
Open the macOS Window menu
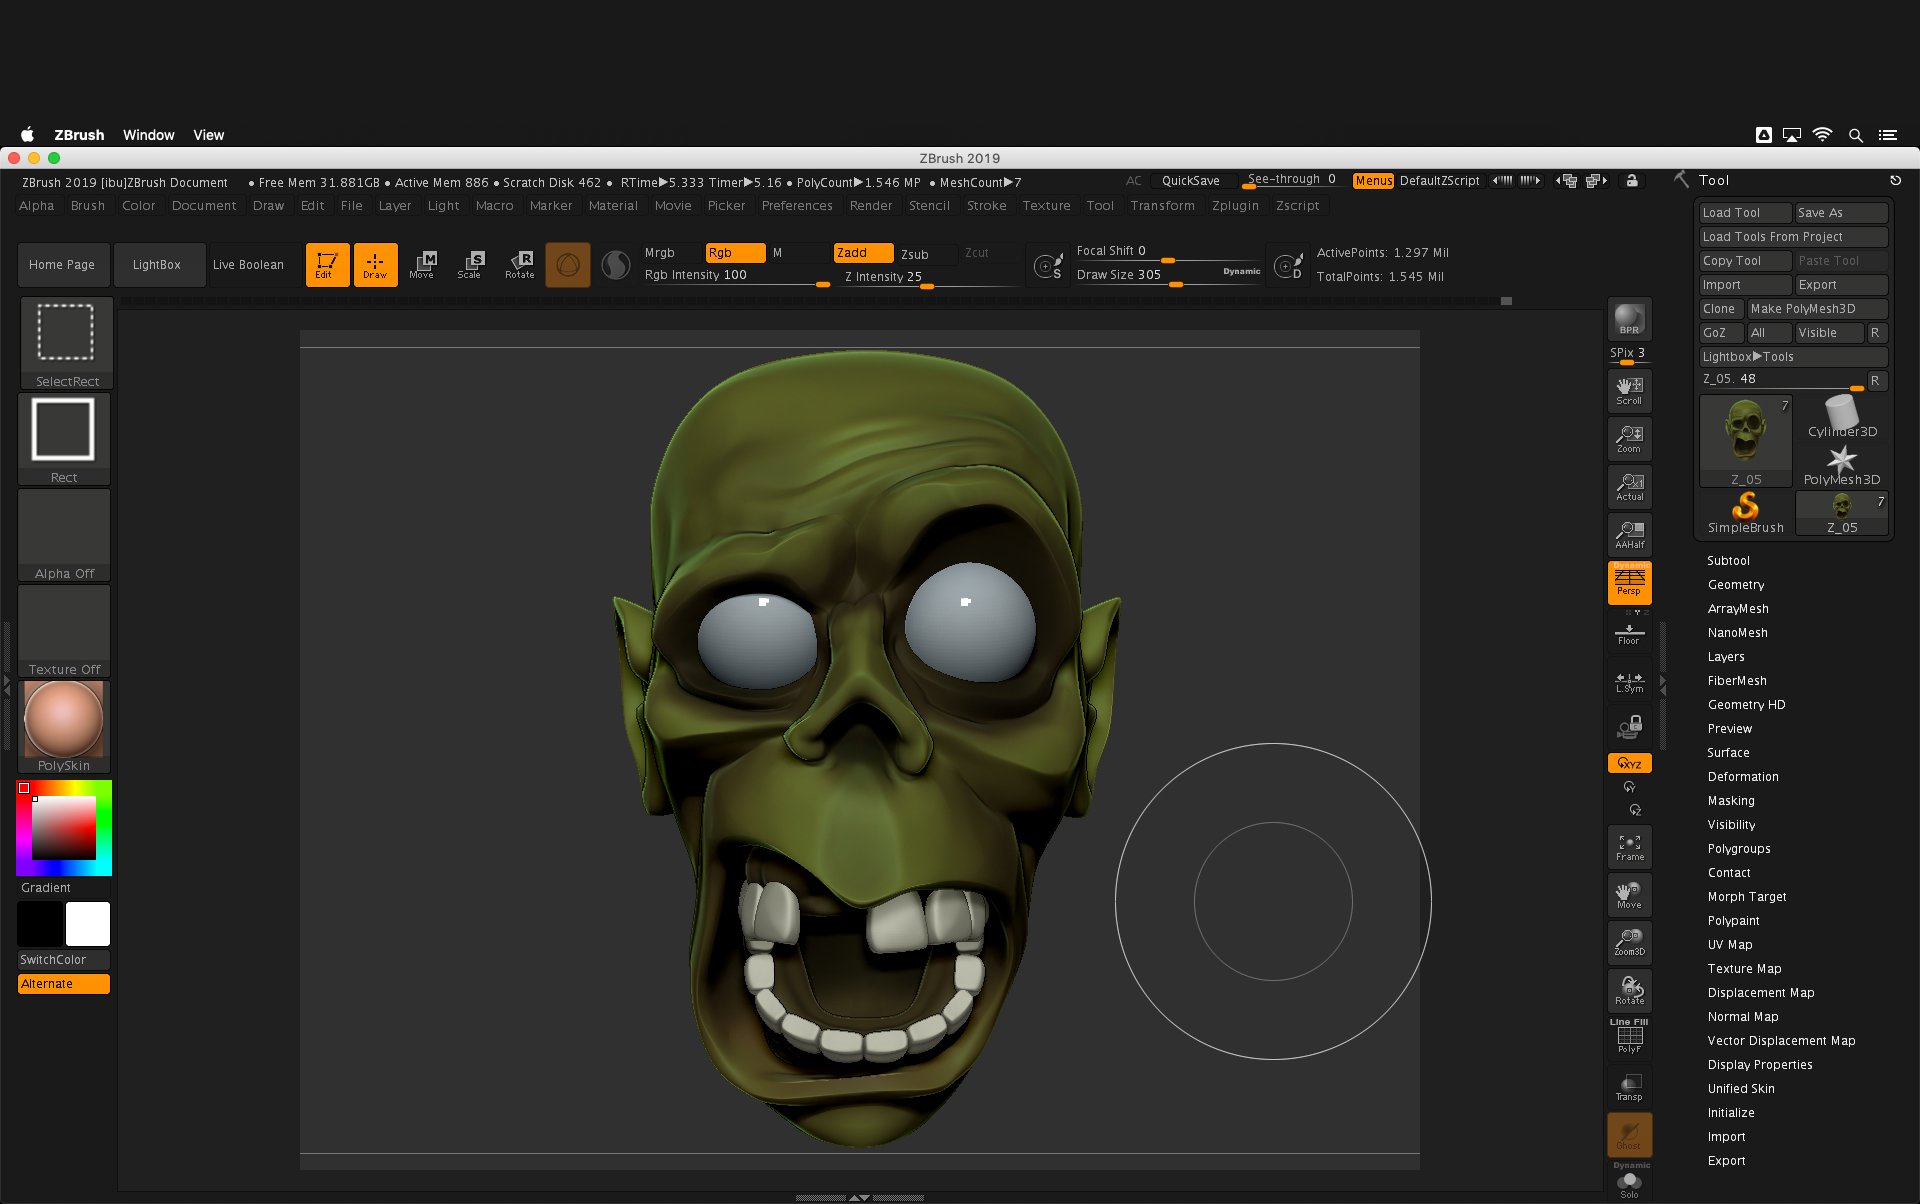pos(148,135)
